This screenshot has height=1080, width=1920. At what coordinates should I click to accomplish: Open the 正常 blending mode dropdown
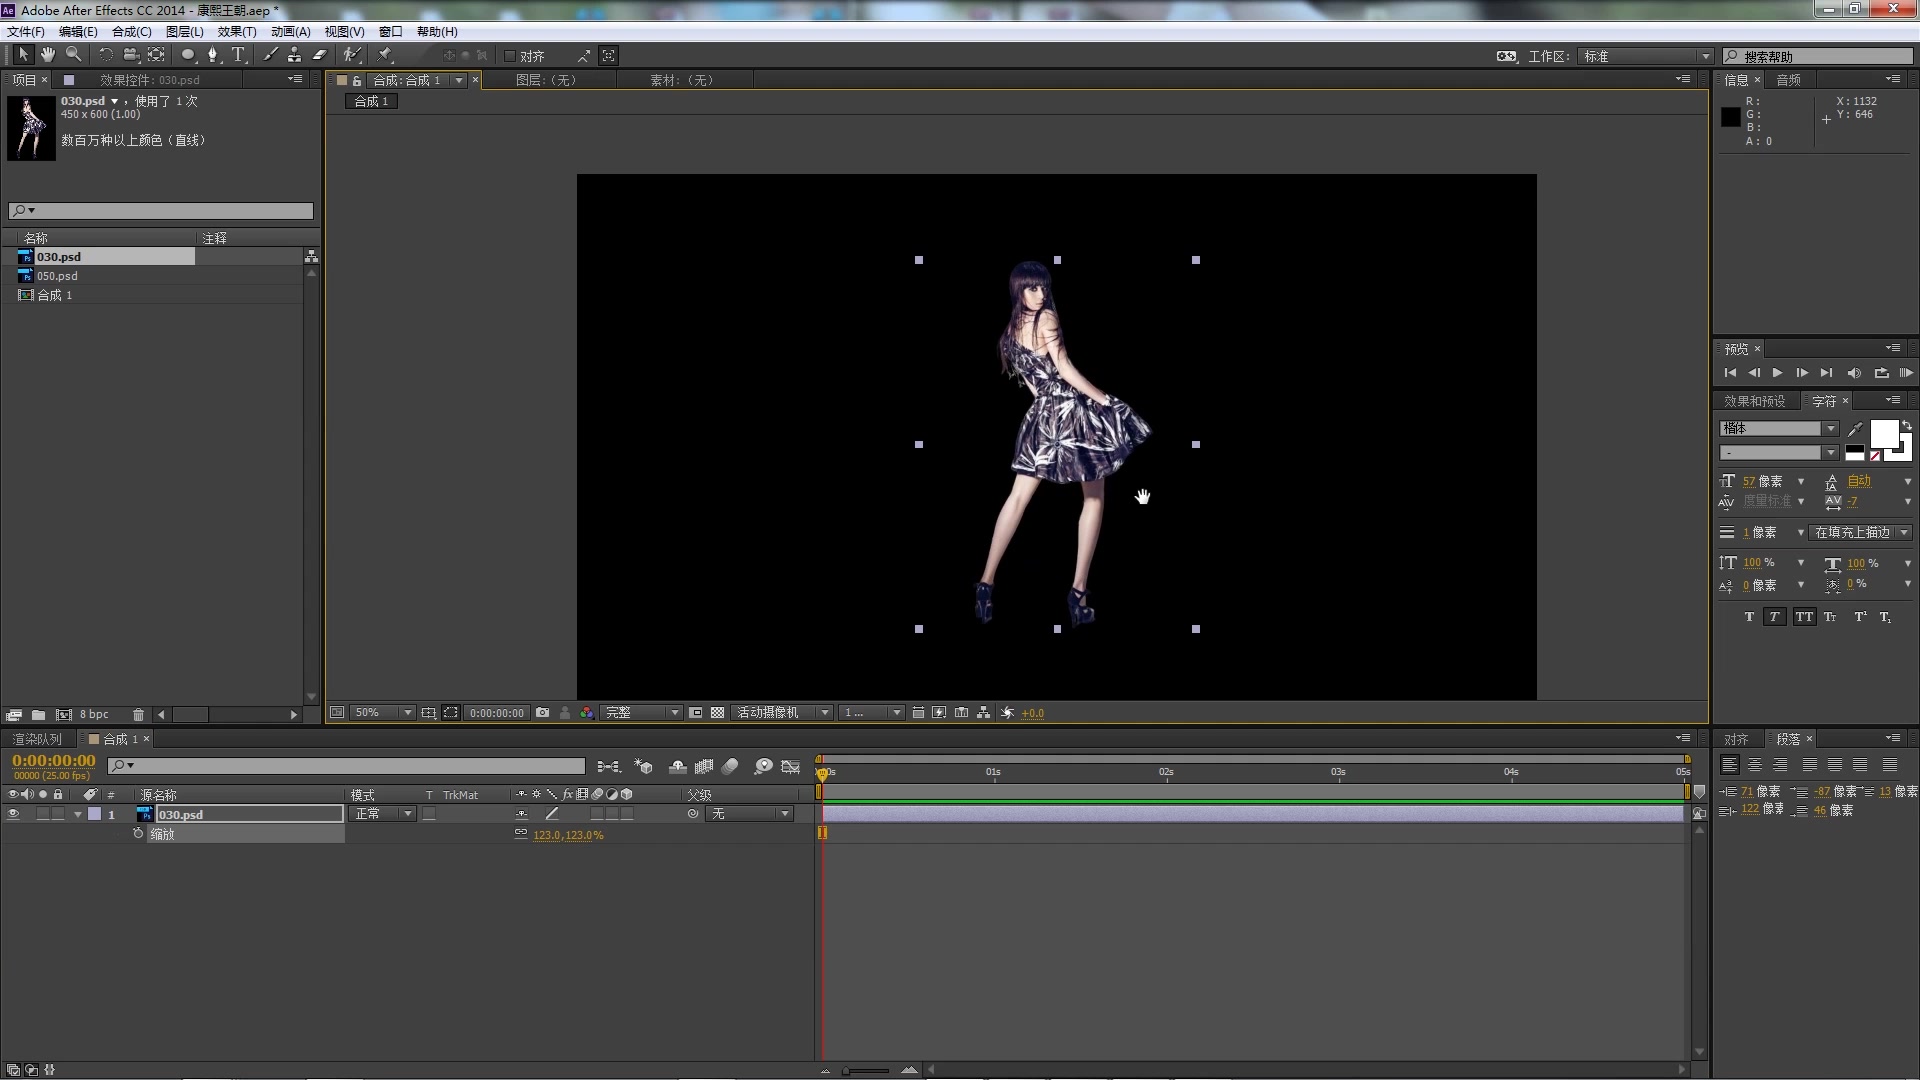pyautogui.click(x=382, y=814)
